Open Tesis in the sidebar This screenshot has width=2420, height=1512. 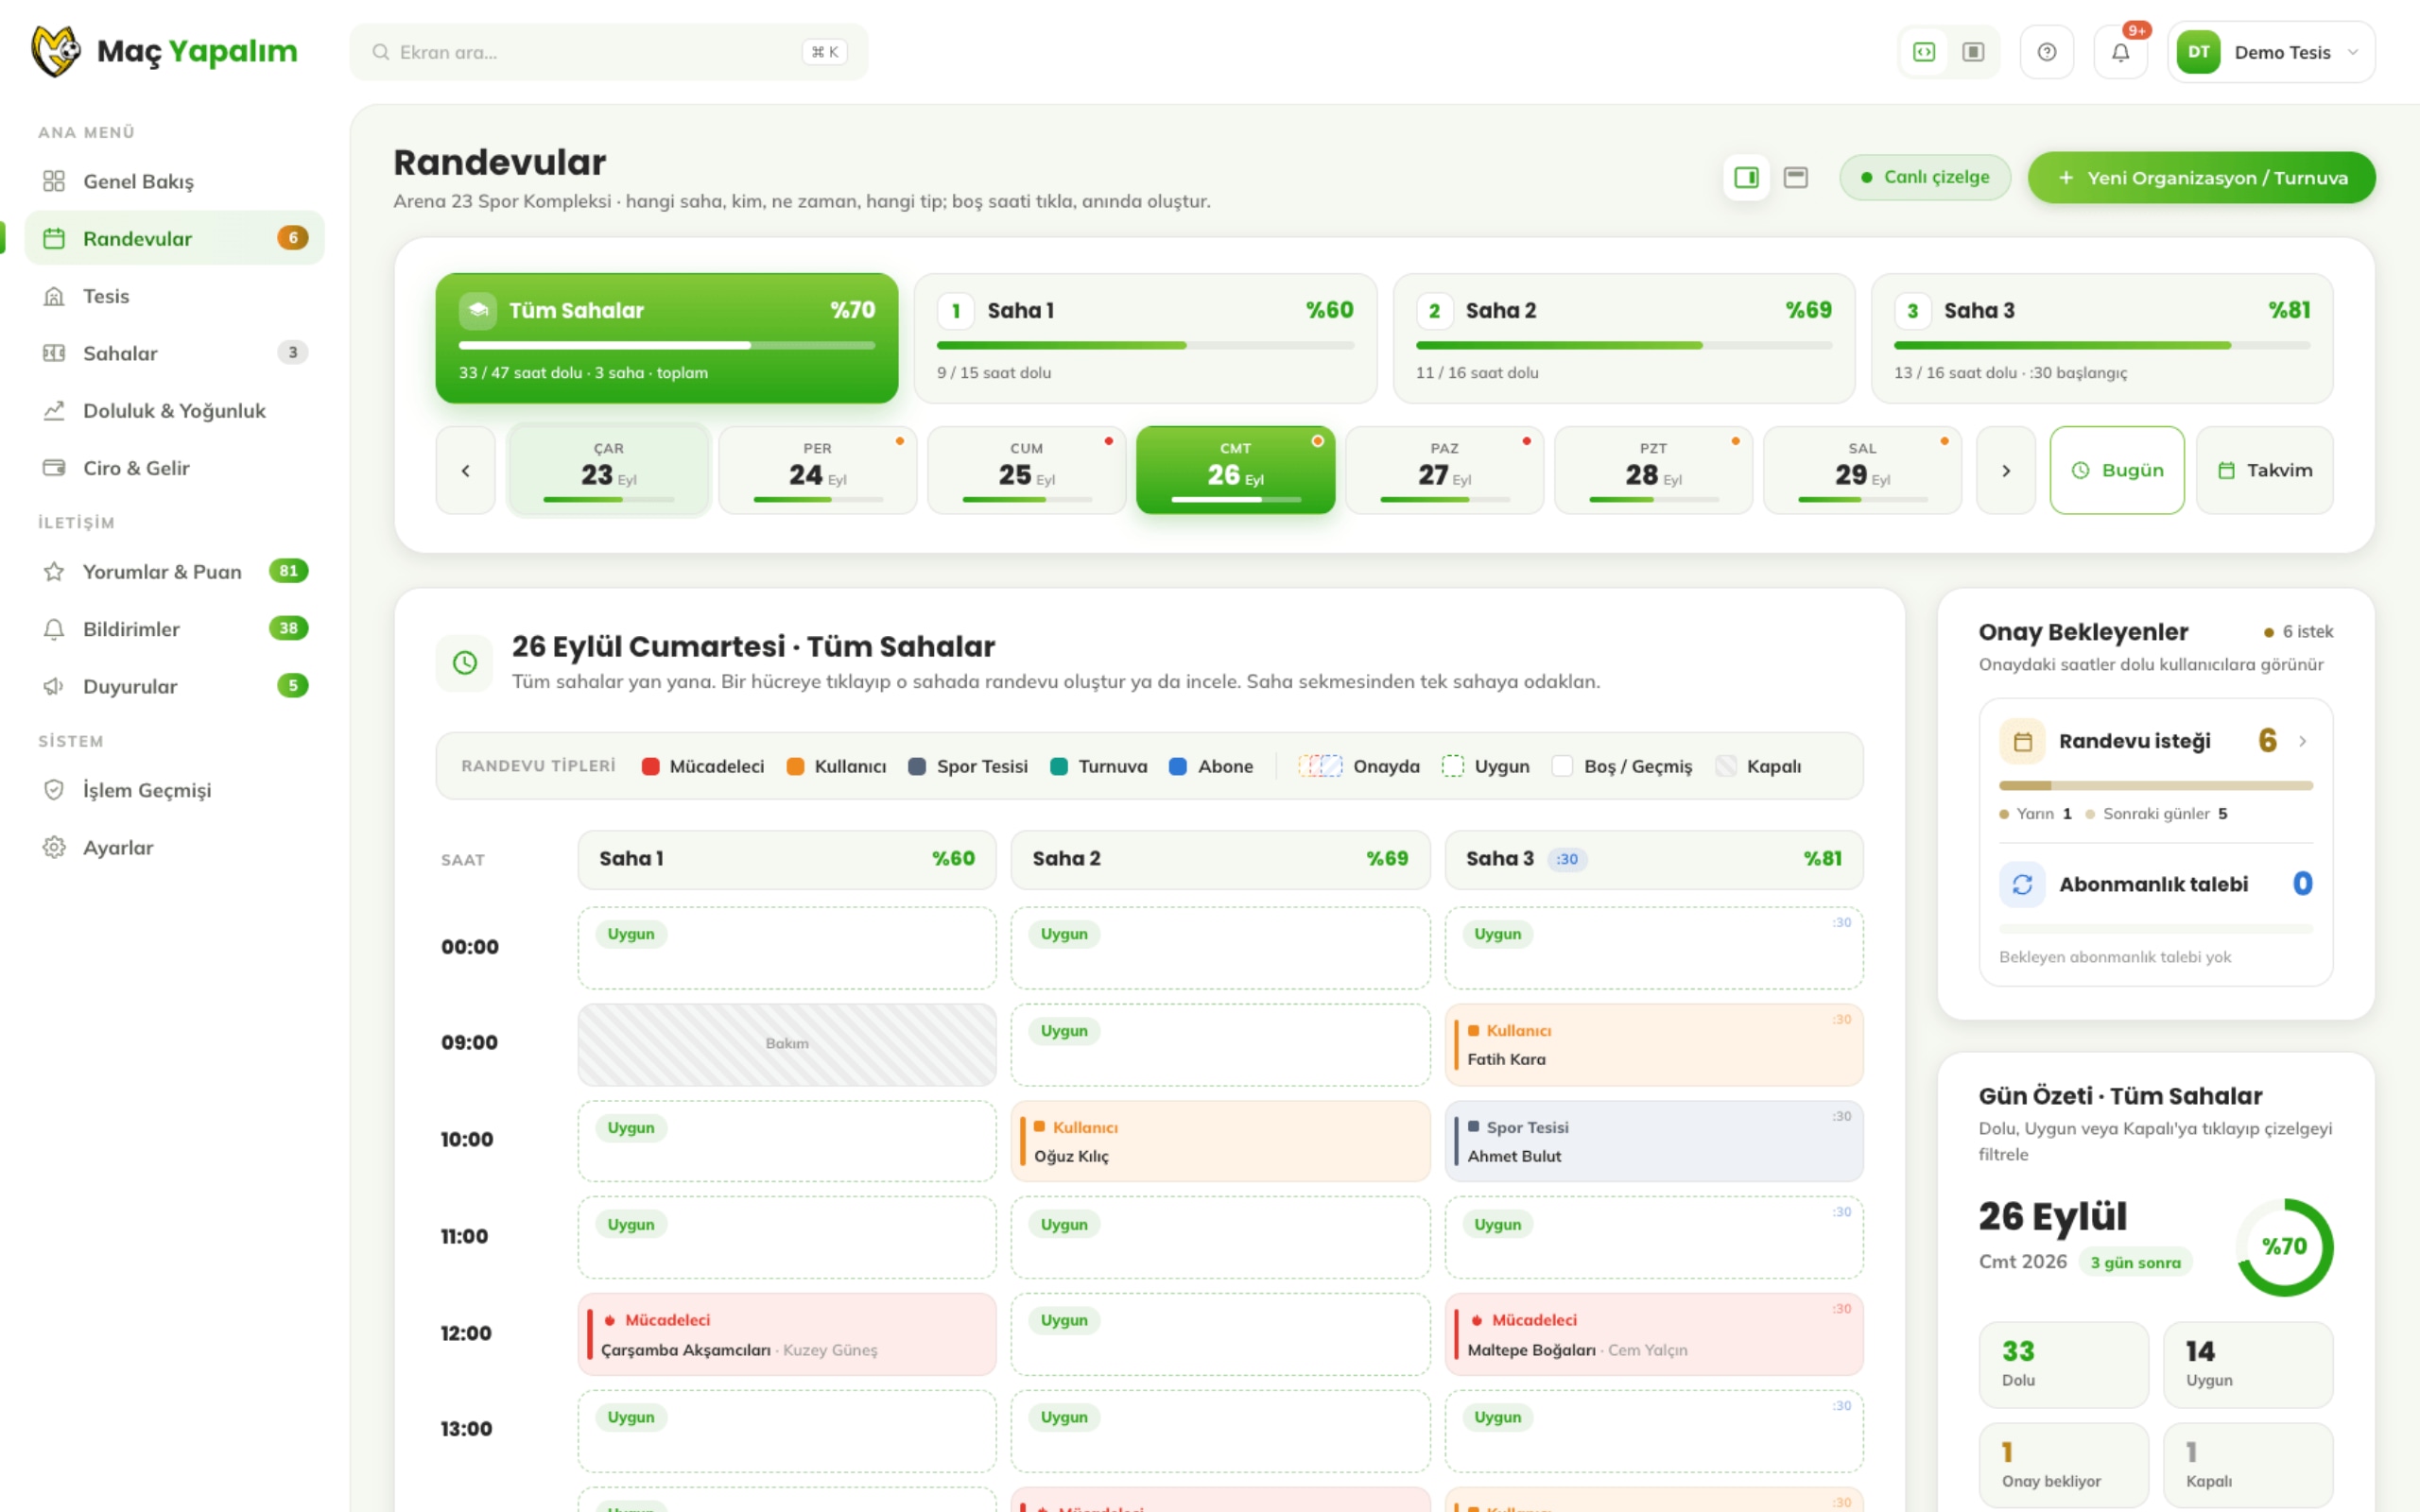click(x=174, y=296)
